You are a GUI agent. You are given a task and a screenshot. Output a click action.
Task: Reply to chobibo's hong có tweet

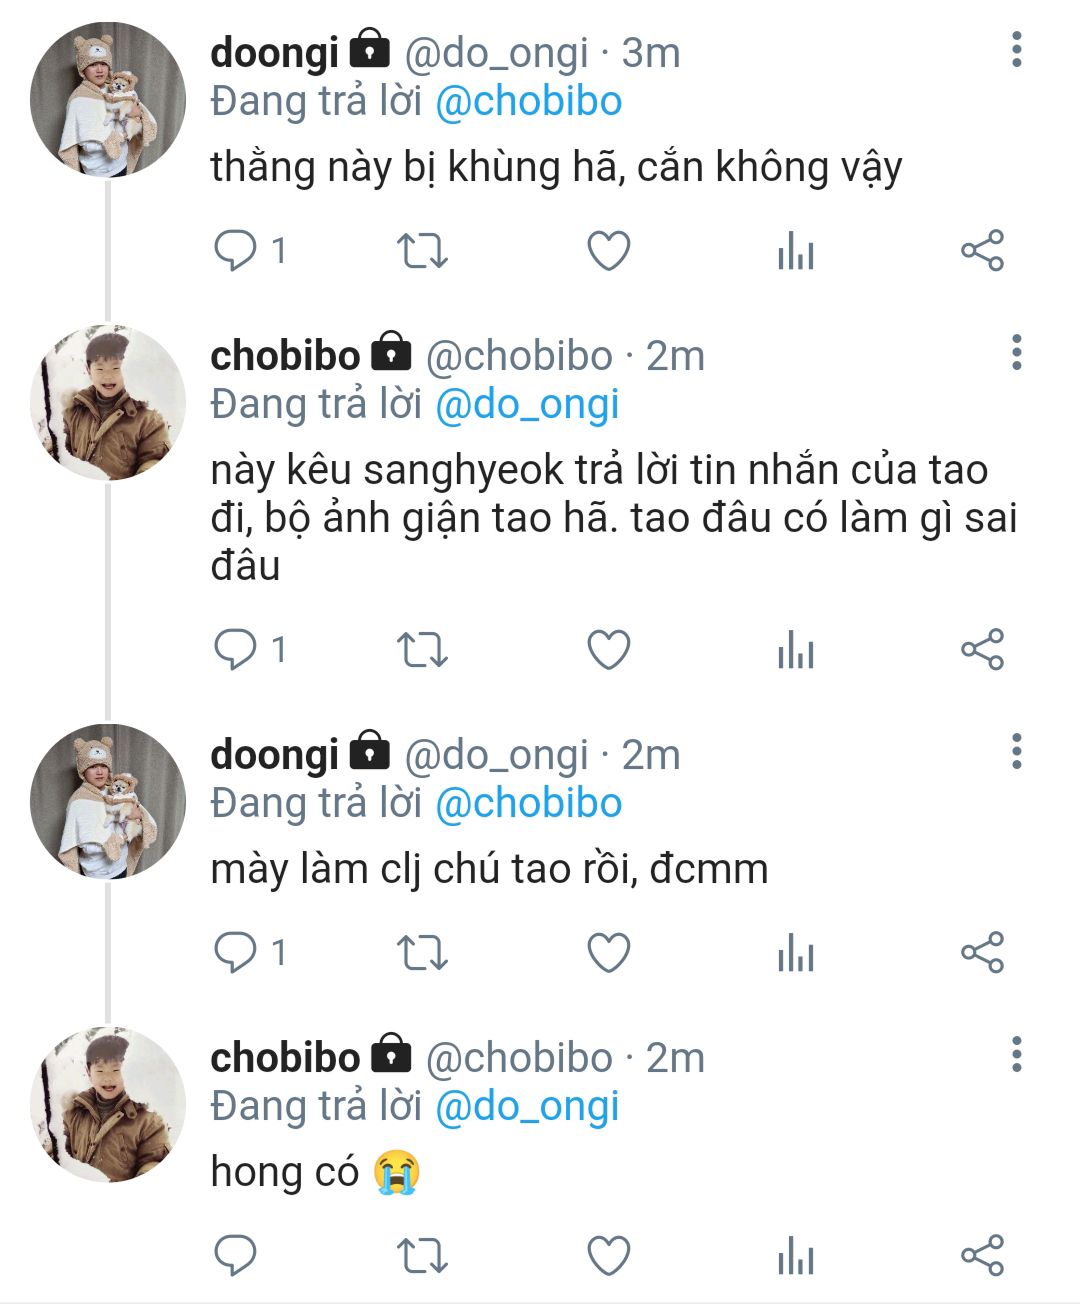[x=236, y=1256]
